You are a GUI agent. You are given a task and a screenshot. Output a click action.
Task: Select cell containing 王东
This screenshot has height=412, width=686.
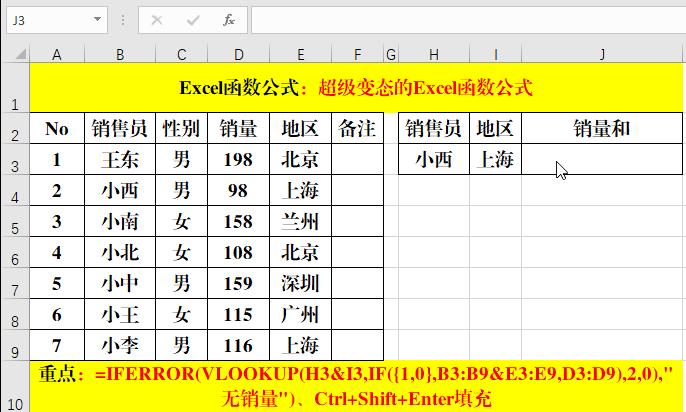point(120,159)
